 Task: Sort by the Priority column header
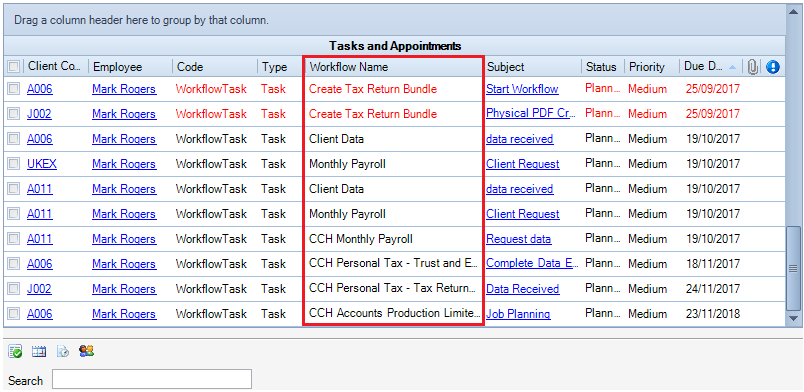[x=652, y=67]
